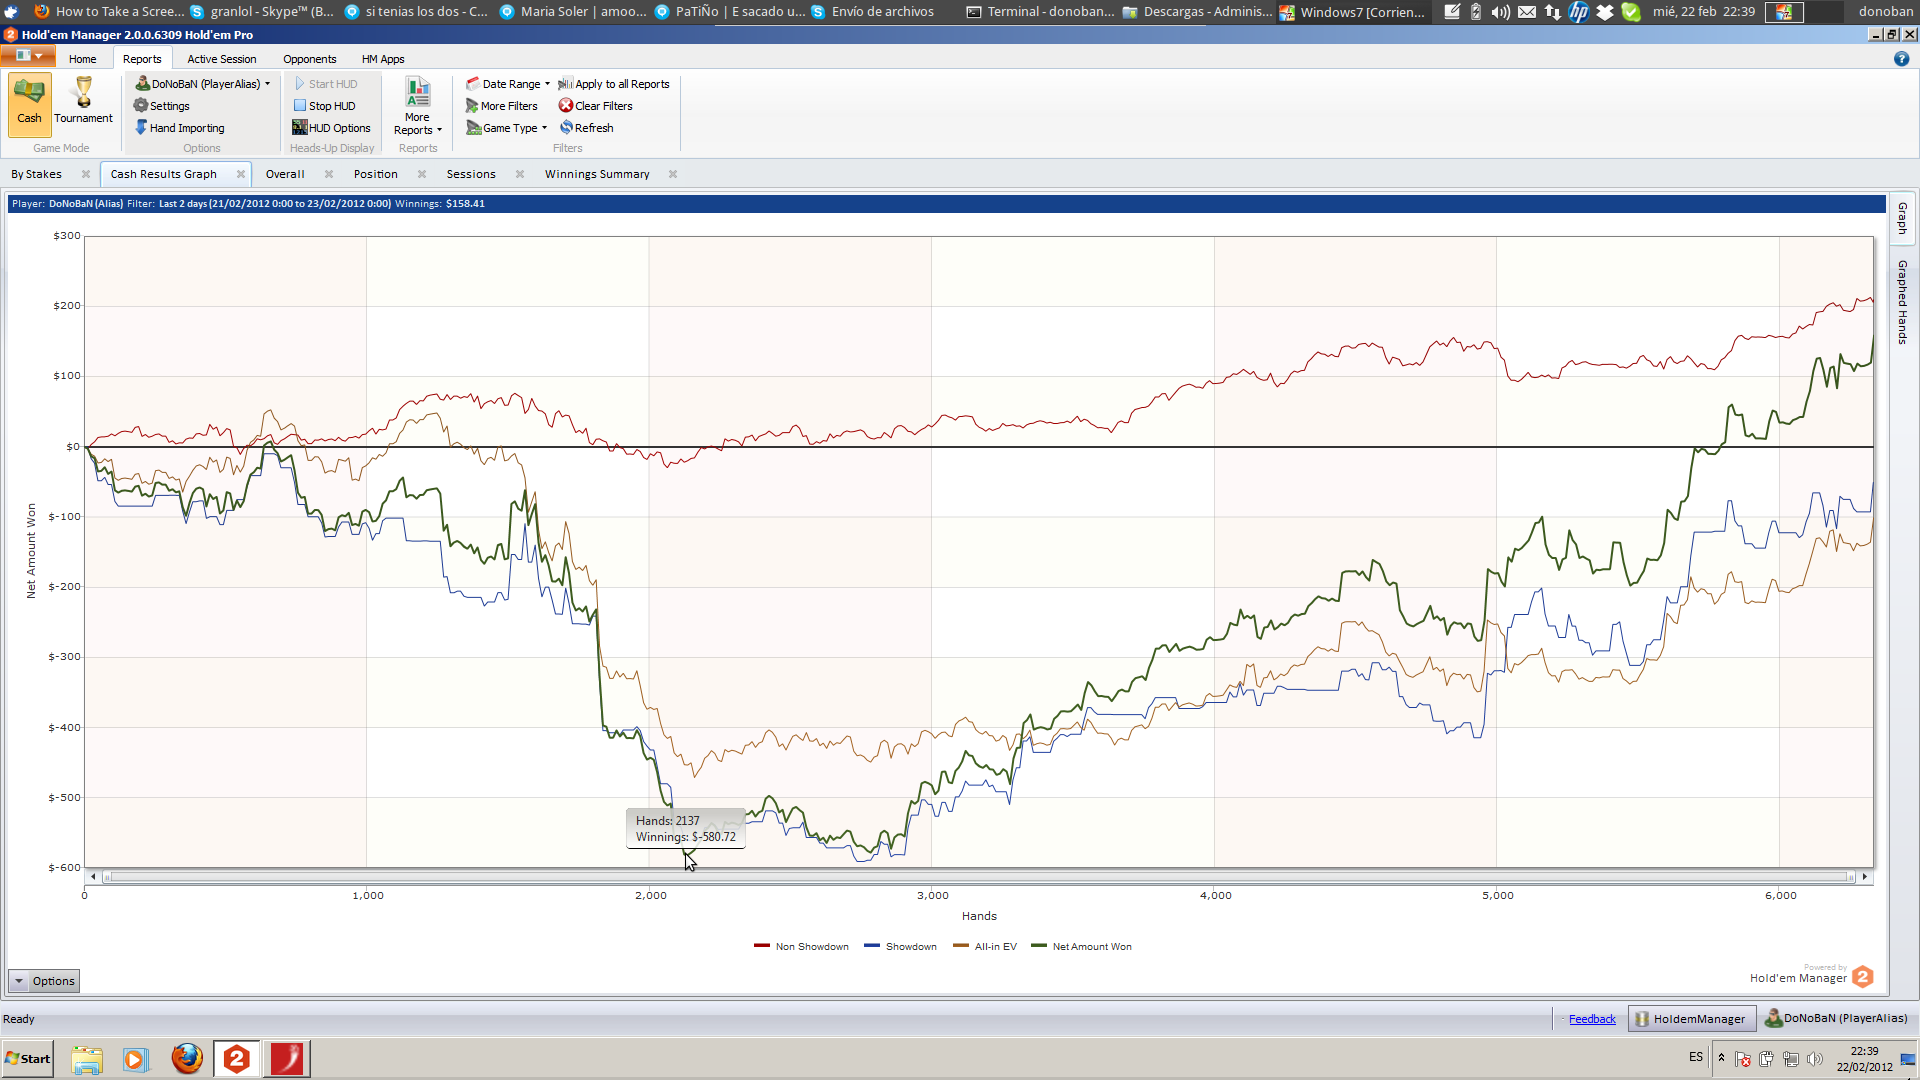Toggle All-in EV legend line
This screenshot has width=1920, height=1080.
[x=985, y=946]
